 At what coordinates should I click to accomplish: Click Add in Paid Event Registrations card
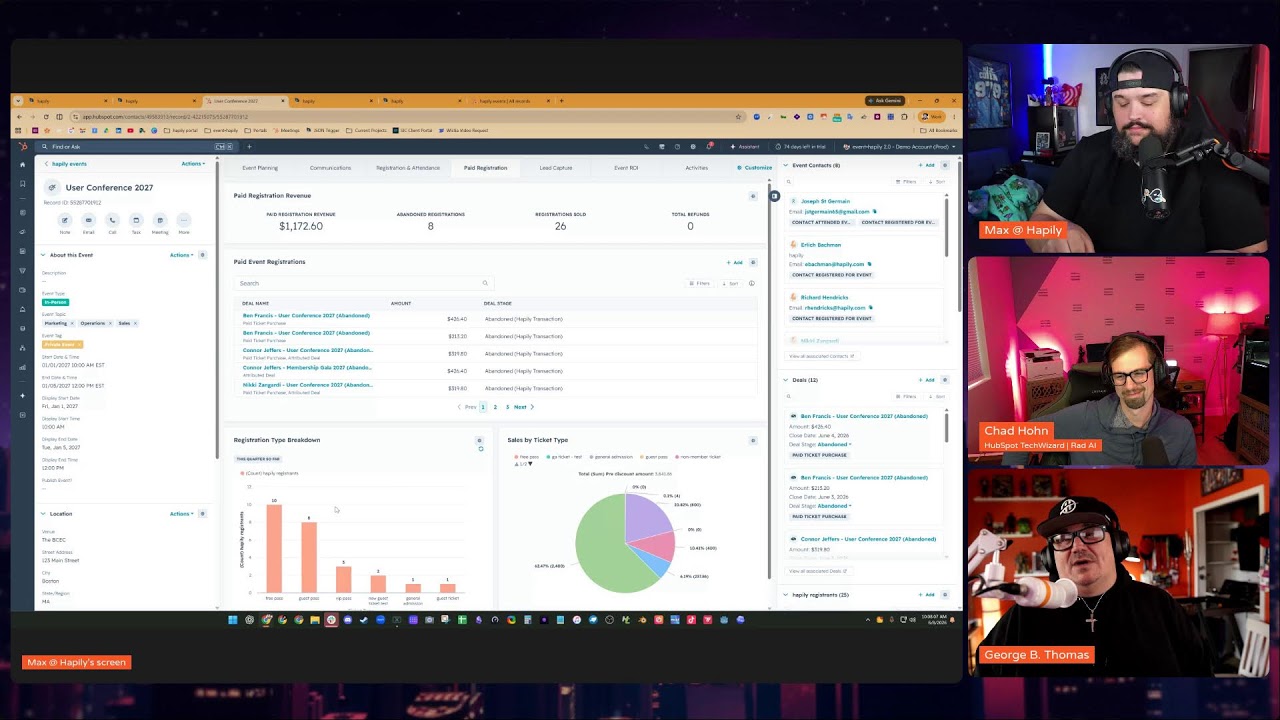click(735, 262)
